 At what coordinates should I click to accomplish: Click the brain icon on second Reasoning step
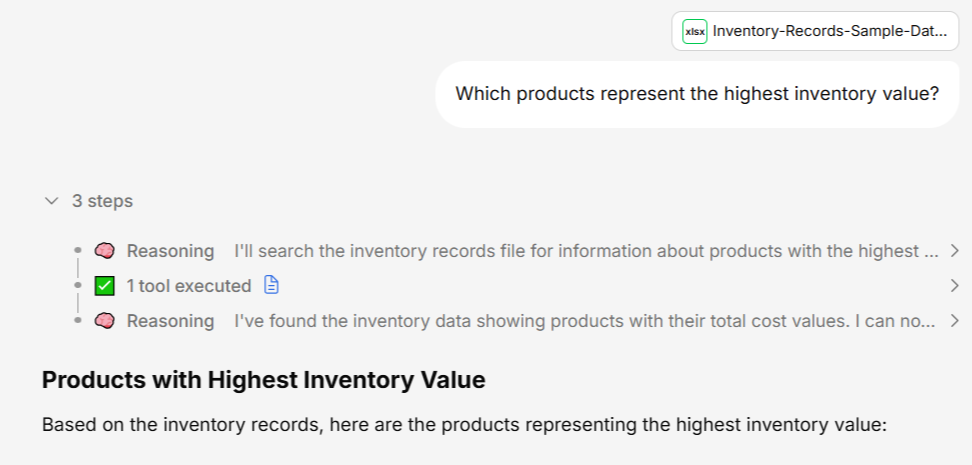pos(105,321)
